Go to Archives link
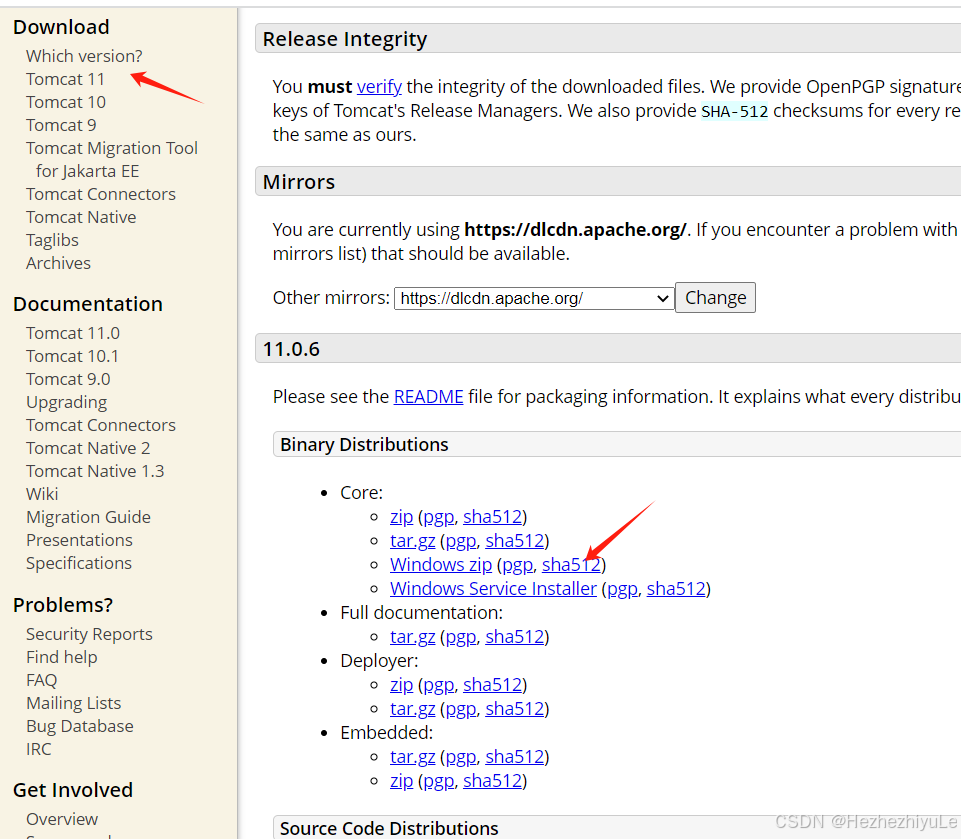961x839 pixels. click(58, 263)
